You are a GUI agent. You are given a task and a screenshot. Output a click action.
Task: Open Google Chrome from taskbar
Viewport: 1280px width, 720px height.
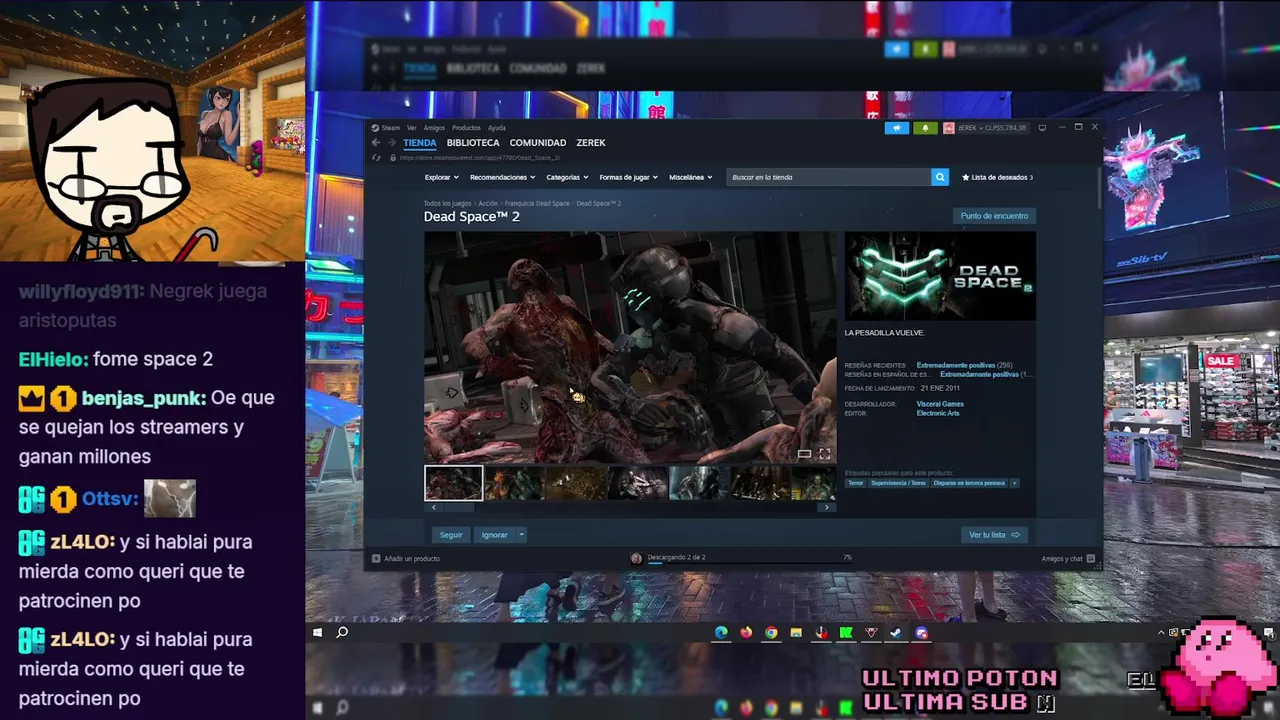point(771,633)
